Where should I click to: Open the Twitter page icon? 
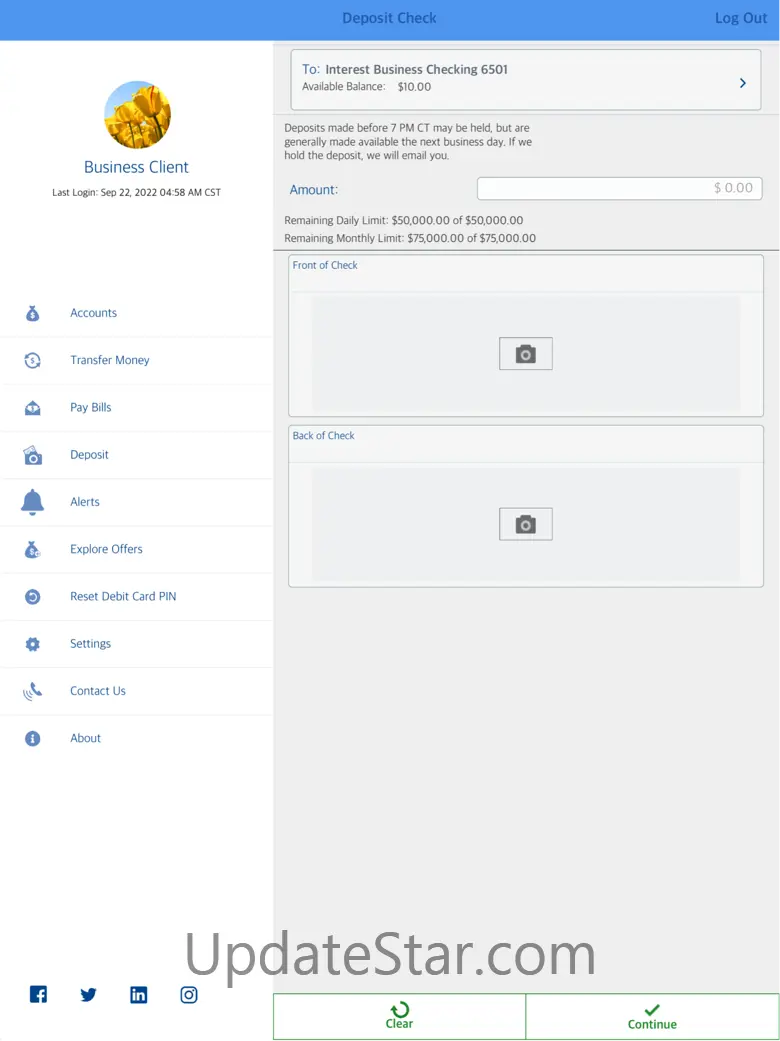tap(88, 995)
